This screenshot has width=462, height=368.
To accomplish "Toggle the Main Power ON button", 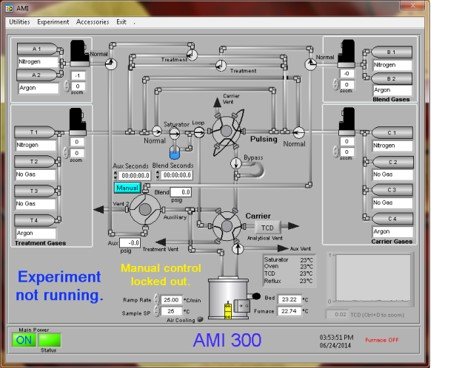I will [24, 340].
